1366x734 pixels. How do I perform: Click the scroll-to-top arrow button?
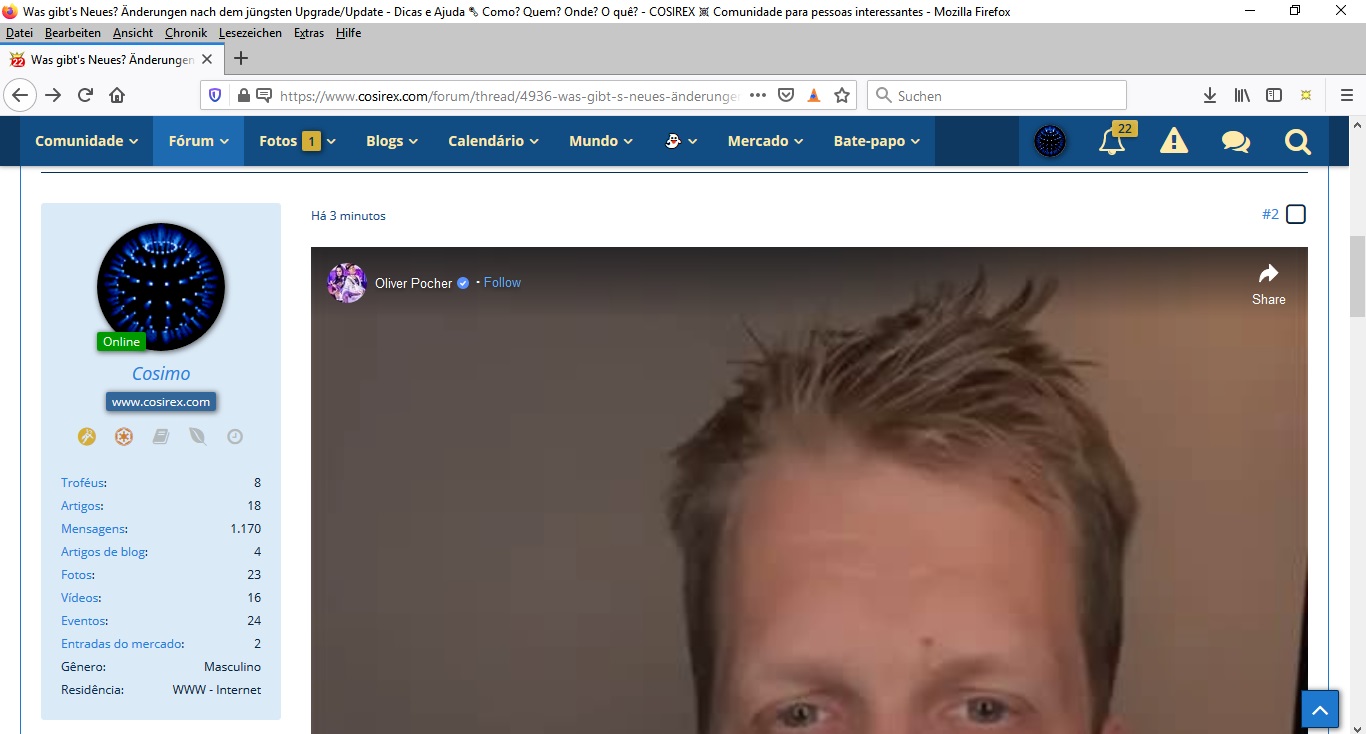1319,710
